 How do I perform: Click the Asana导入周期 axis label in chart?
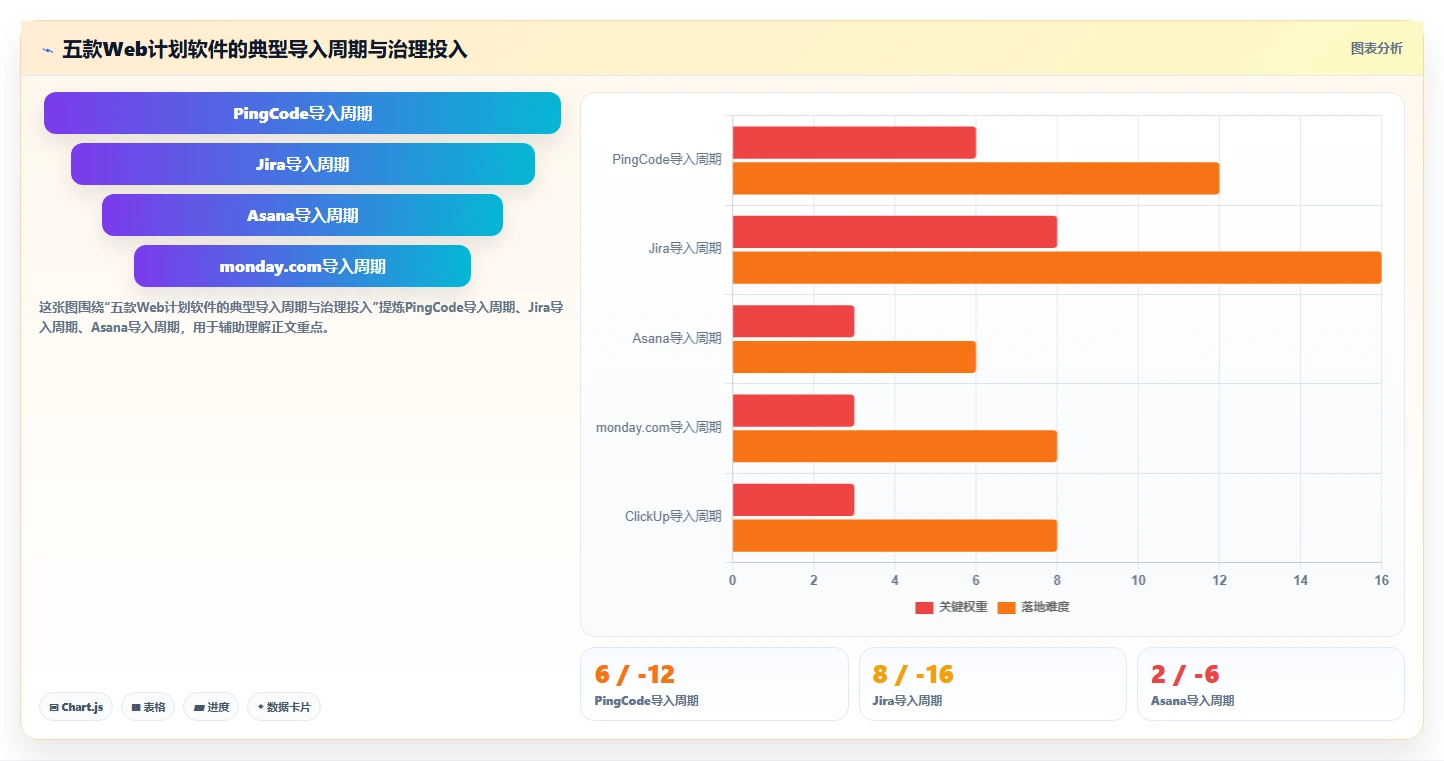click(677, 338)
